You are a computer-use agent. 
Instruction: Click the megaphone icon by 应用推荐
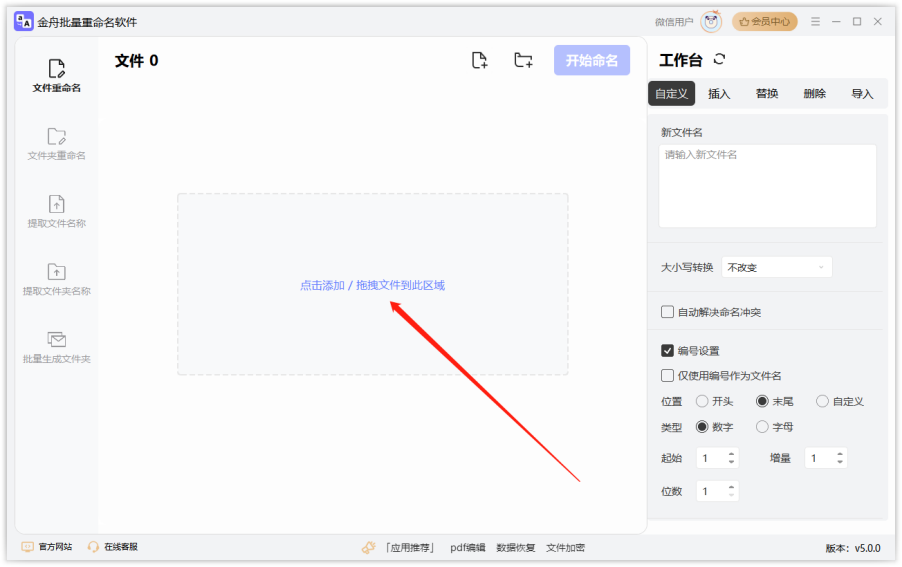click(368, 547)
